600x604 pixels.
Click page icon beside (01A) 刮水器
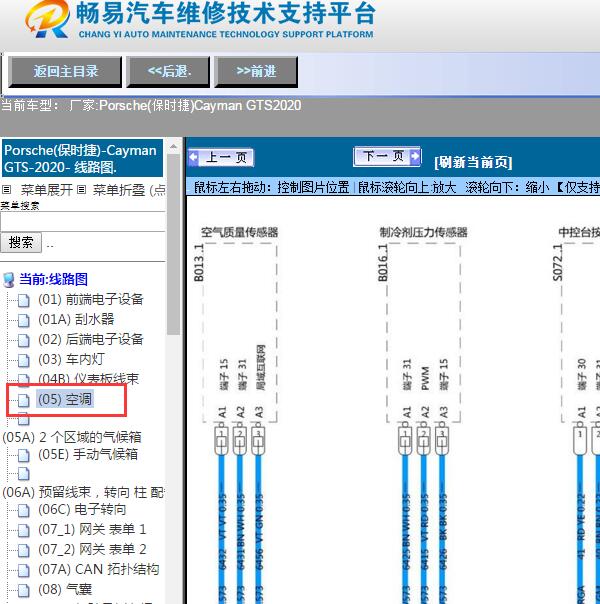[23, 320]
